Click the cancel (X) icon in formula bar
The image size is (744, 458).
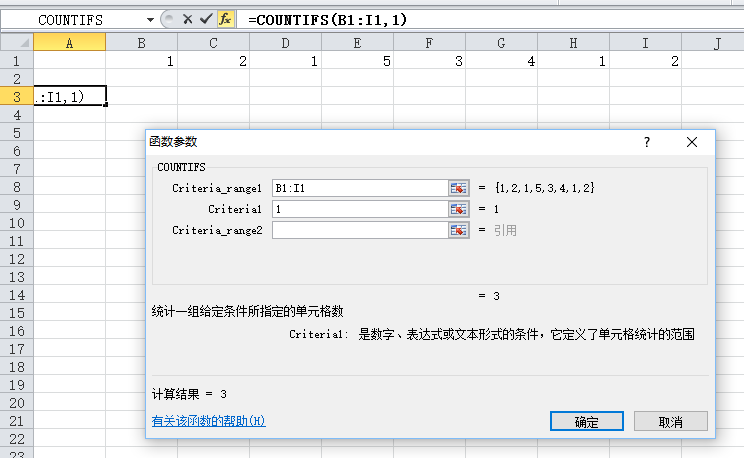(x=187, y=19)
